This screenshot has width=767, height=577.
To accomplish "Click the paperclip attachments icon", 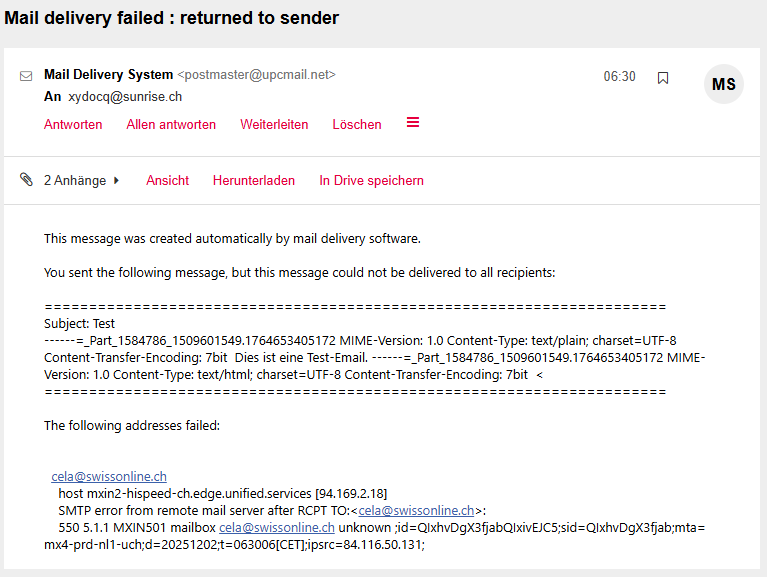I will (x=27, y=180).
